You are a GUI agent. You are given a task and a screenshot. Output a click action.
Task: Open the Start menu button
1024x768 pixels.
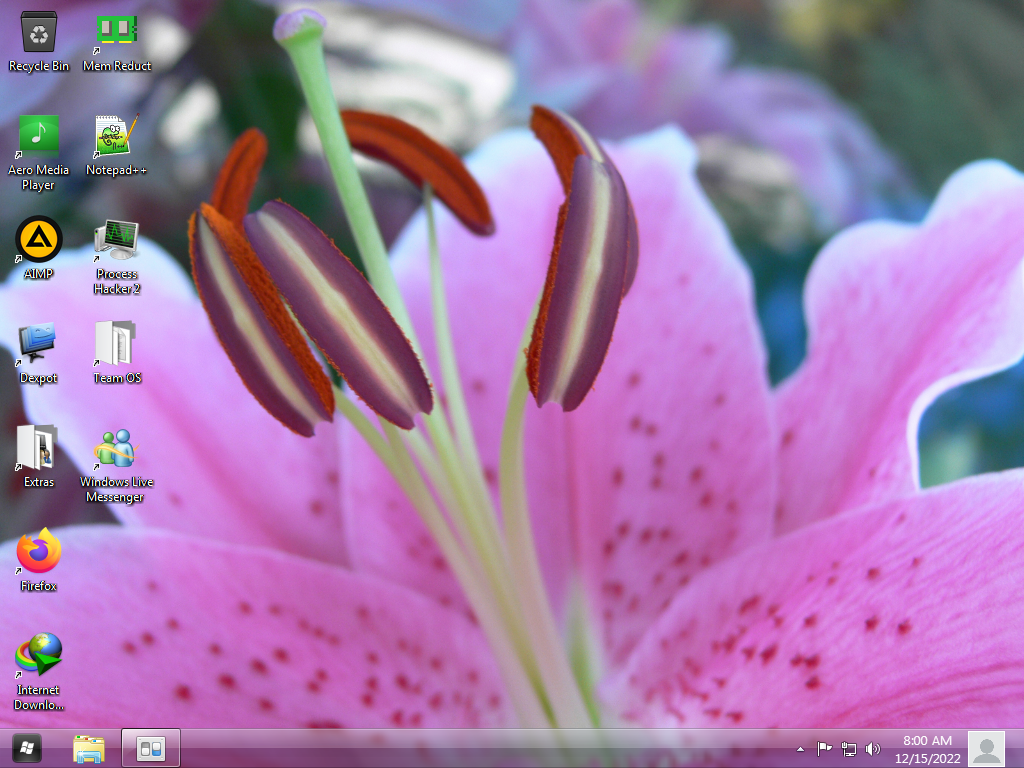click(x=27, y=748)
